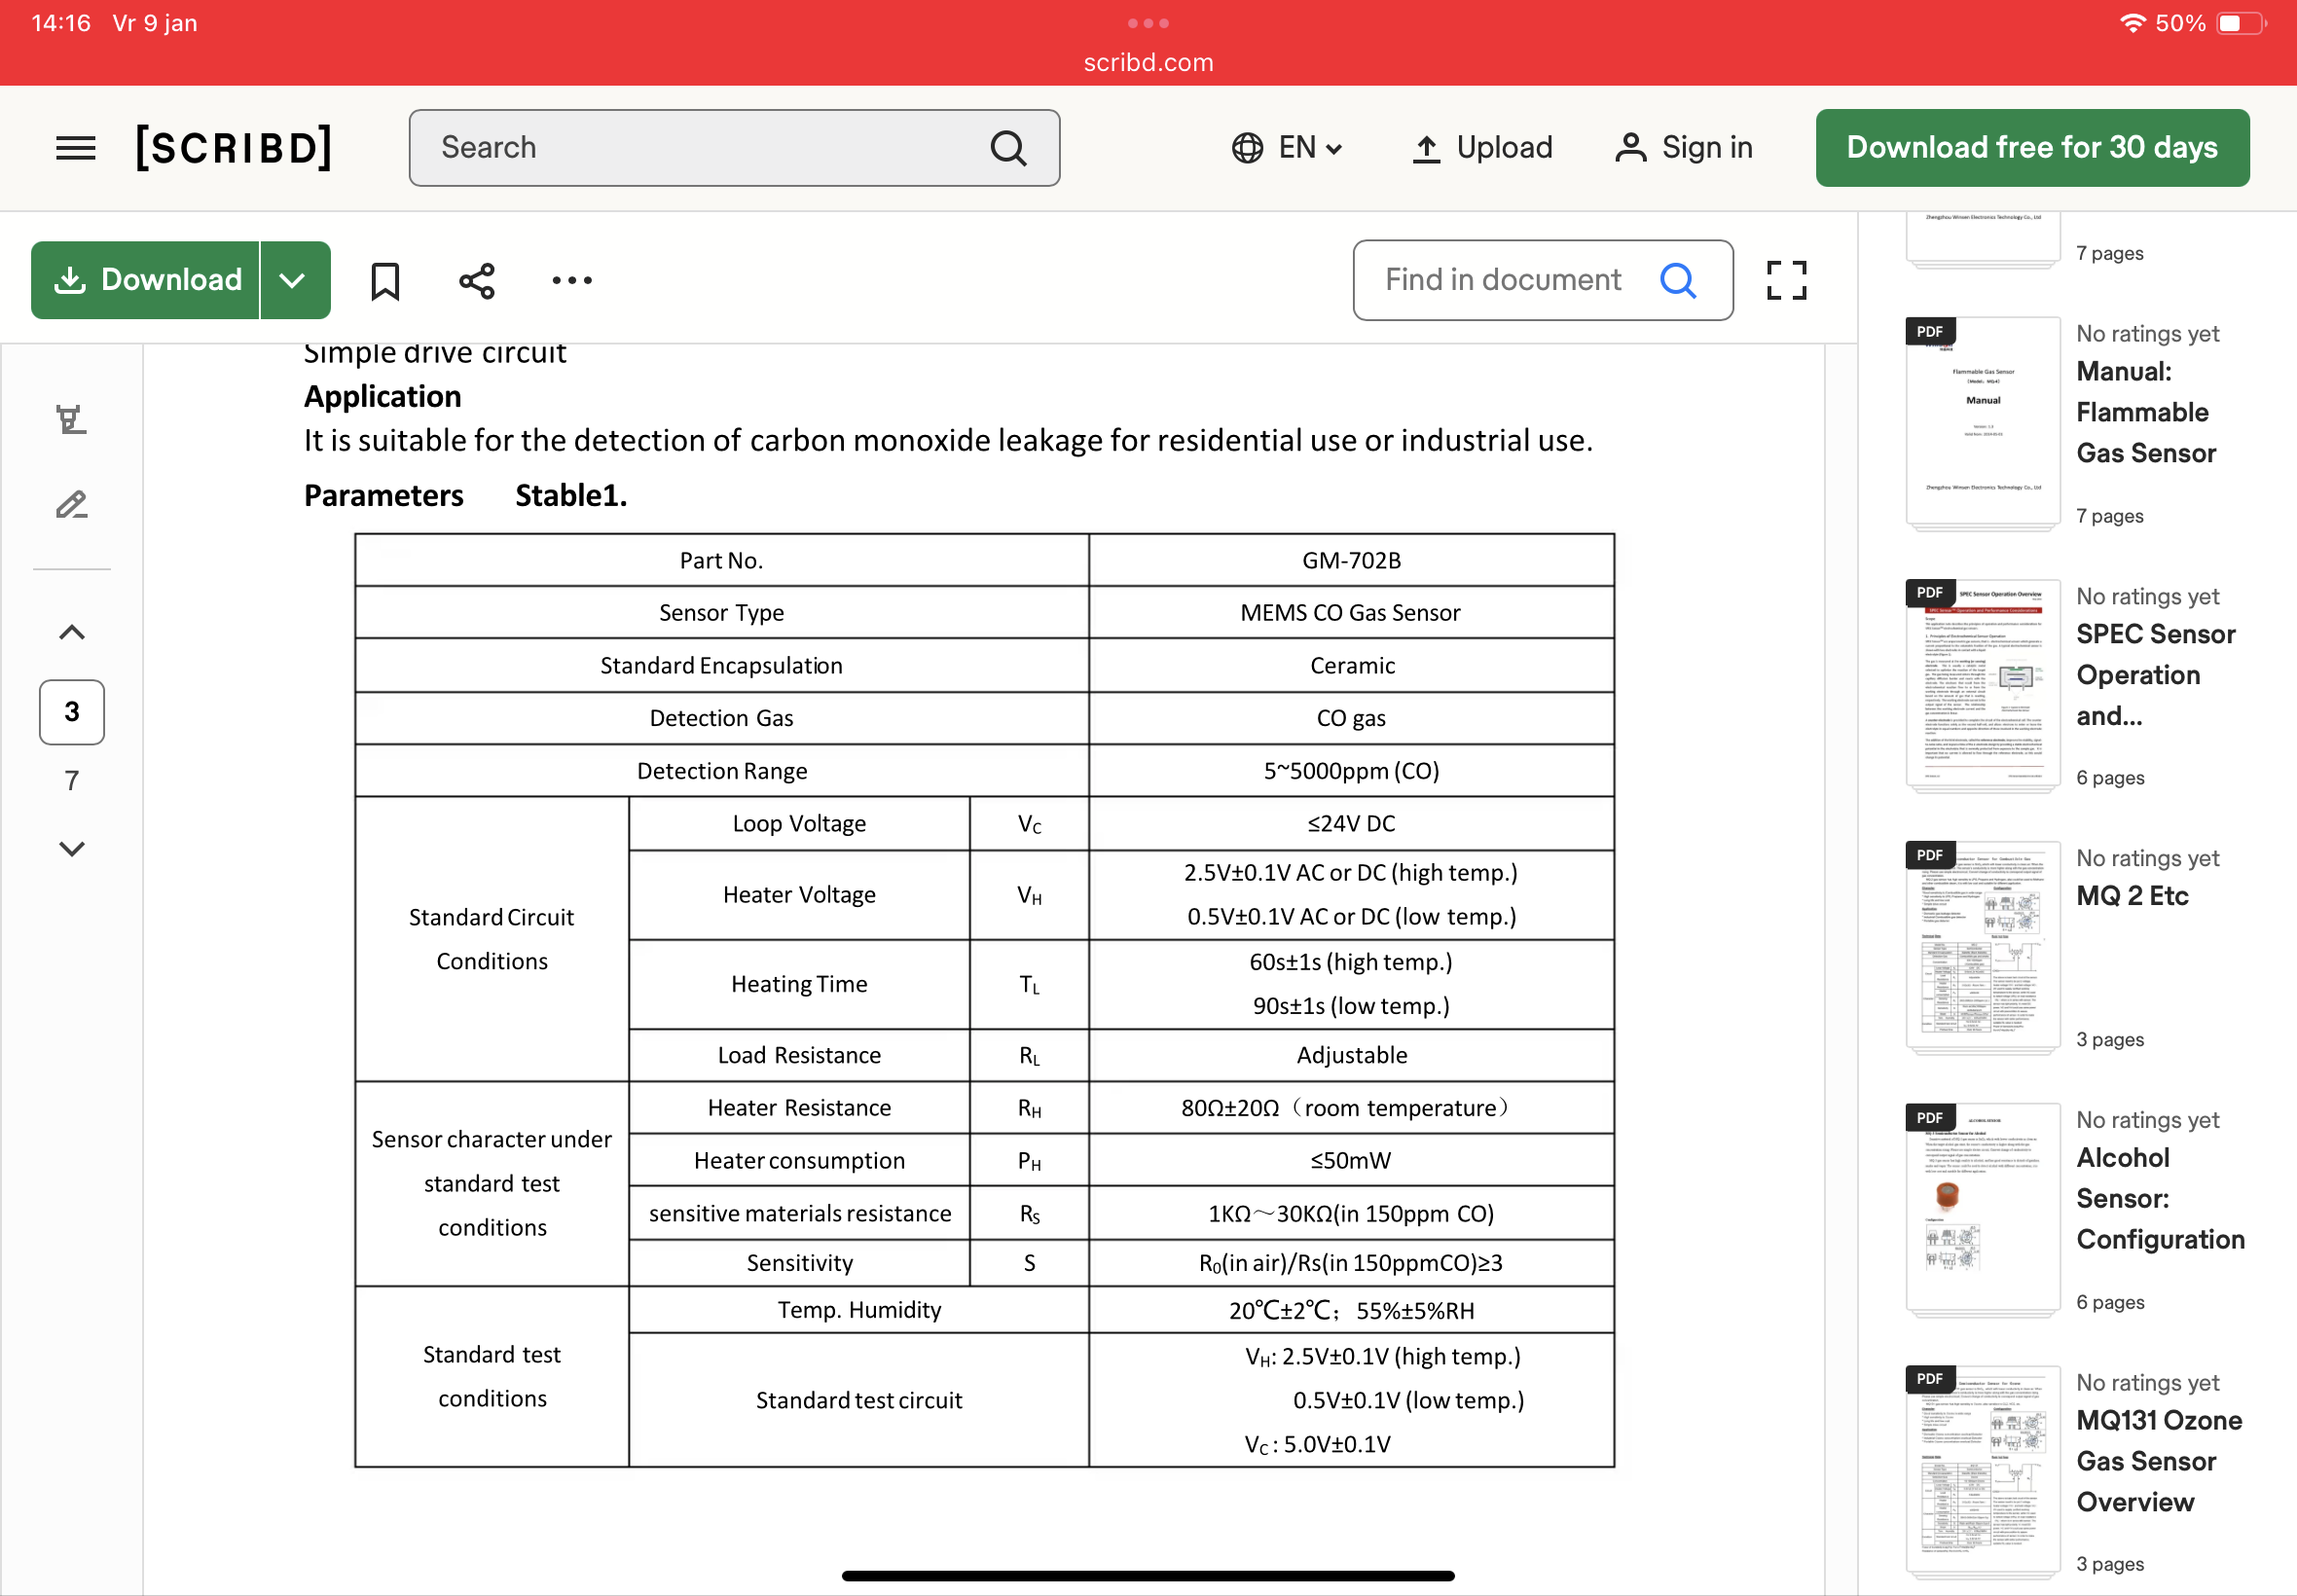Go to previous page with up chevron
2297x1596 pixels.
pyautogui.click(x=71, y=632)
